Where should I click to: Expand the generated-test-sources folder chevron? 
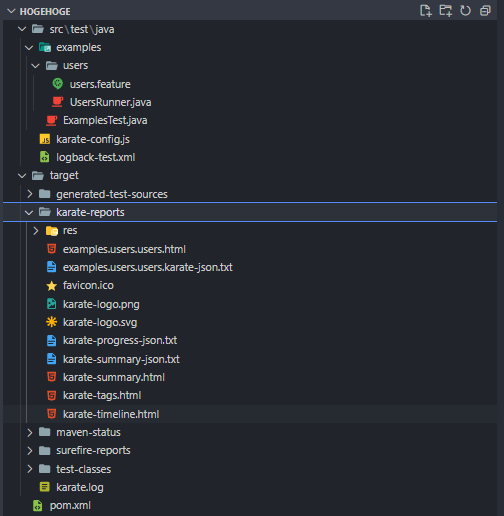[x=30, y=194]
